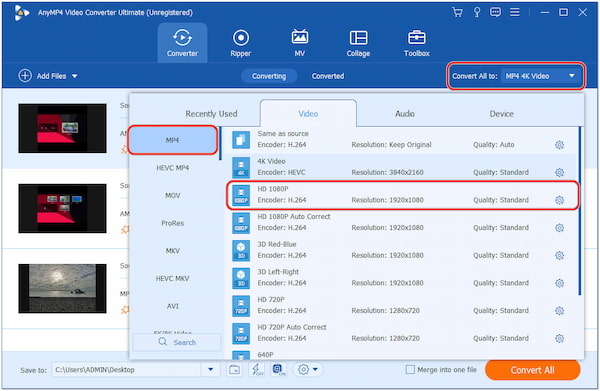Click the register key icon
600x391 pixels.
[x=477, y=12]
